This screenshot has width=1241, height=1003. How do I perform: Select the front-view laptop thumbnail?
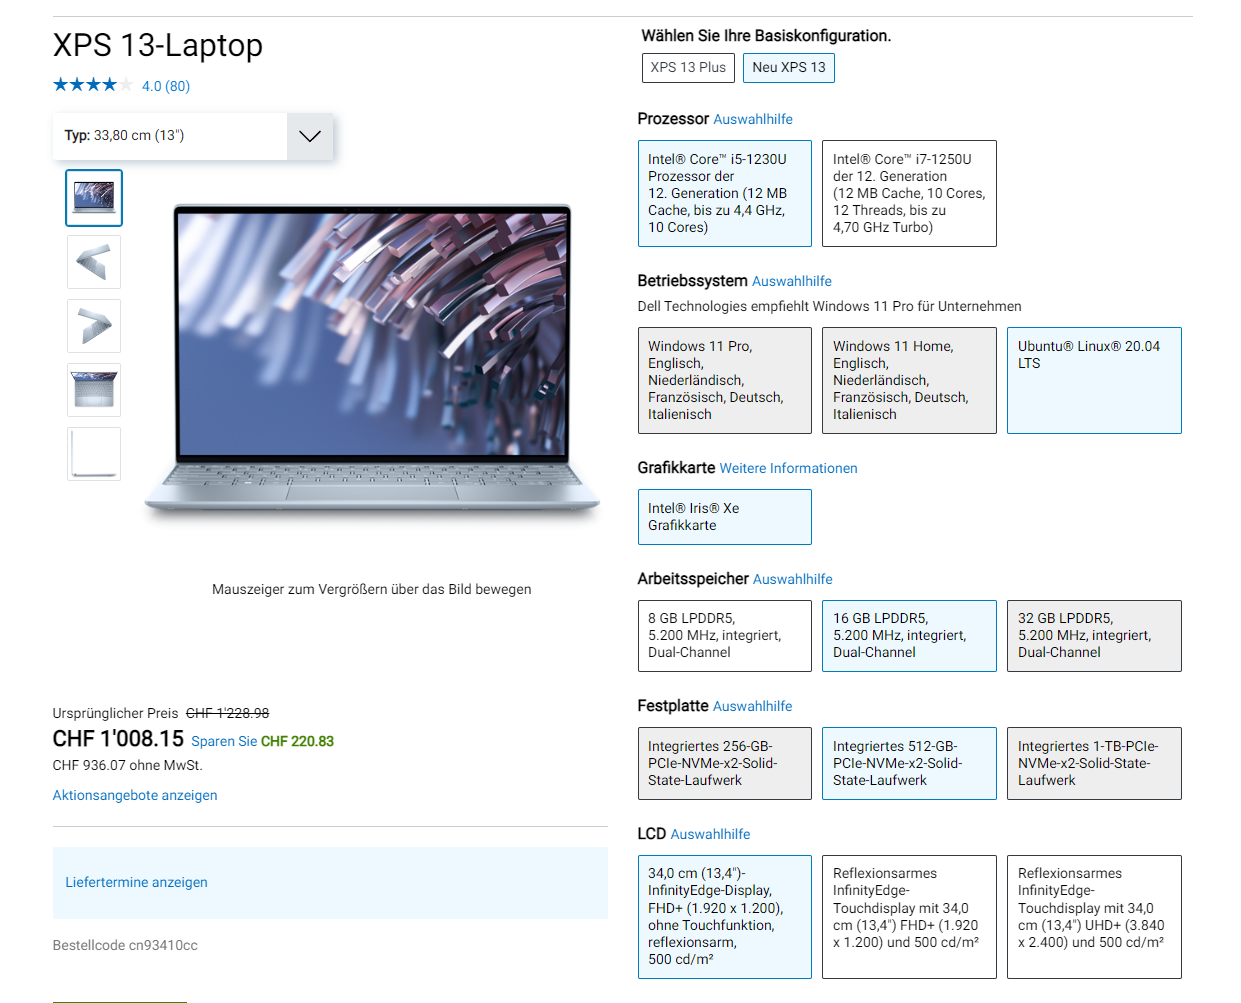pos(94,197)
